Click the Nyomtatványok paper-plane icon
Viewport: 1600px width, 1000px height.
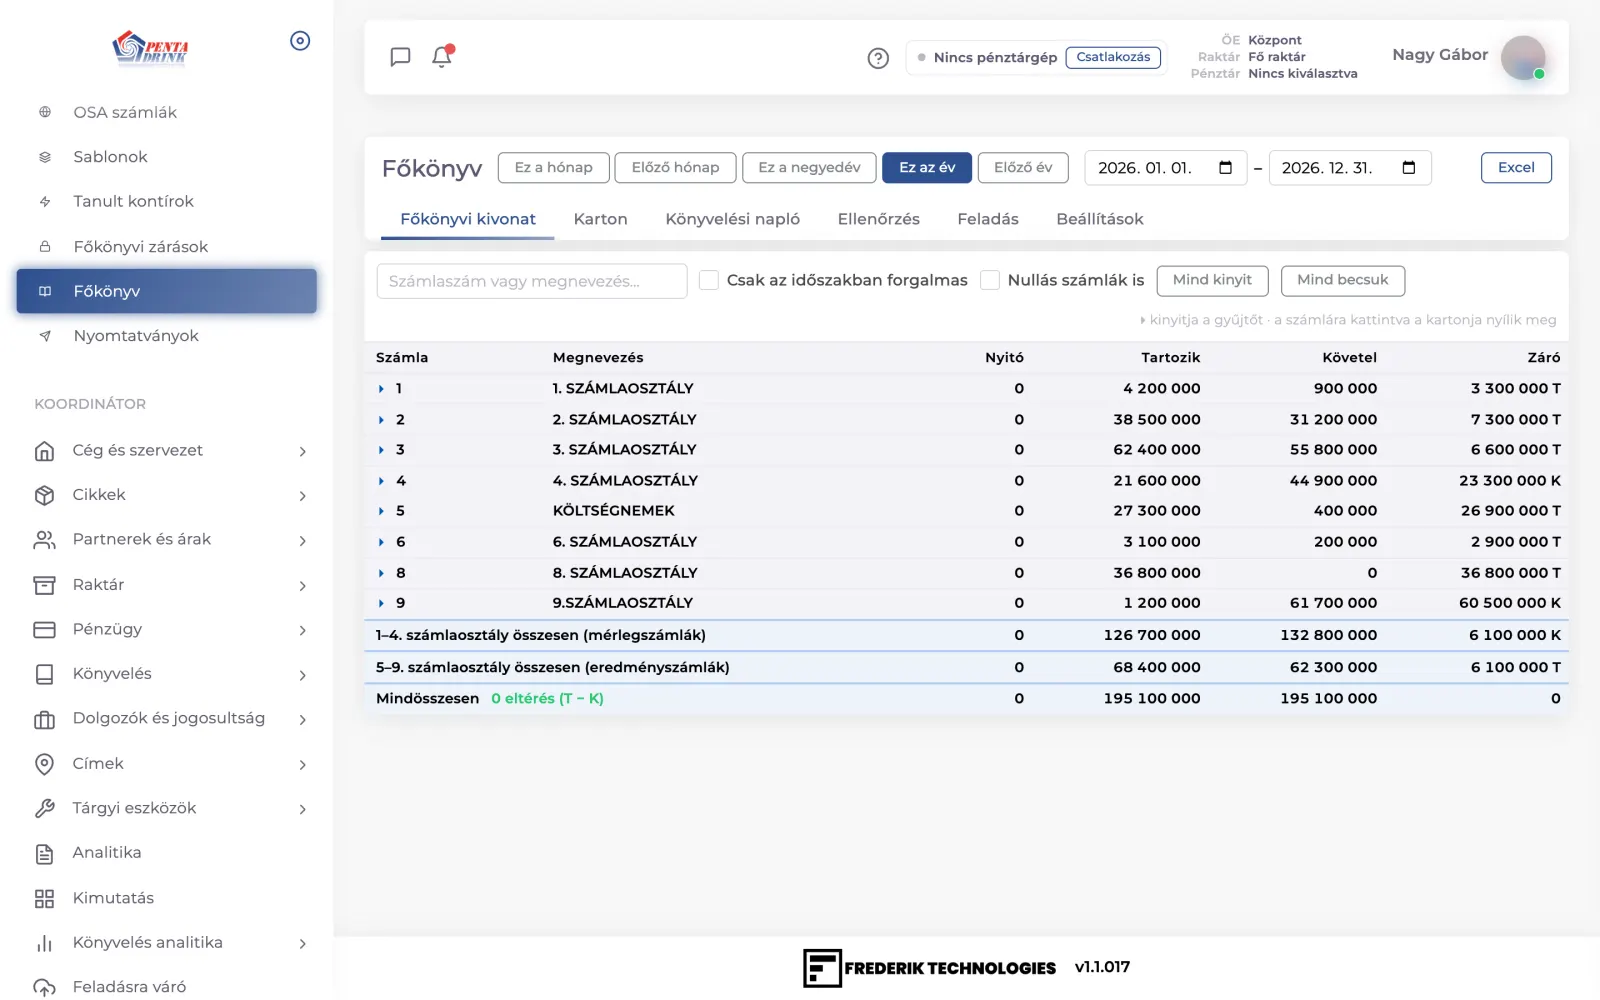[x=45, y=336]
